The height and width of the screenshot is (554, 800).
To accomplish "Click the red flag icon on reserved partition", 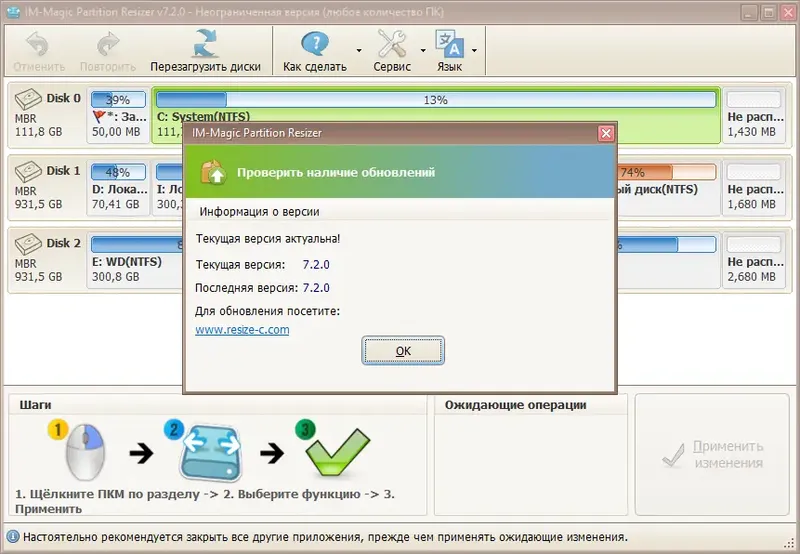I will point(99,117).
